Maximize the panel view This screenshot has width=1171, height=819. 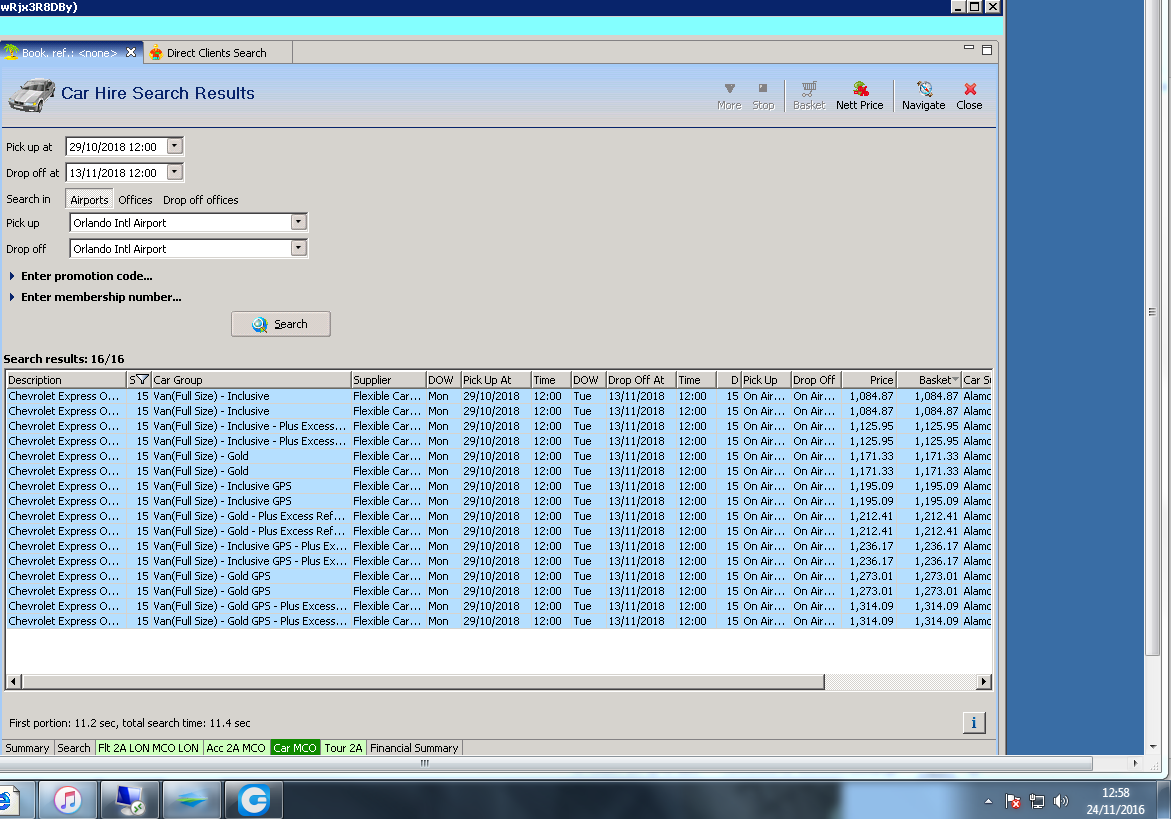[x=987, y=49]
